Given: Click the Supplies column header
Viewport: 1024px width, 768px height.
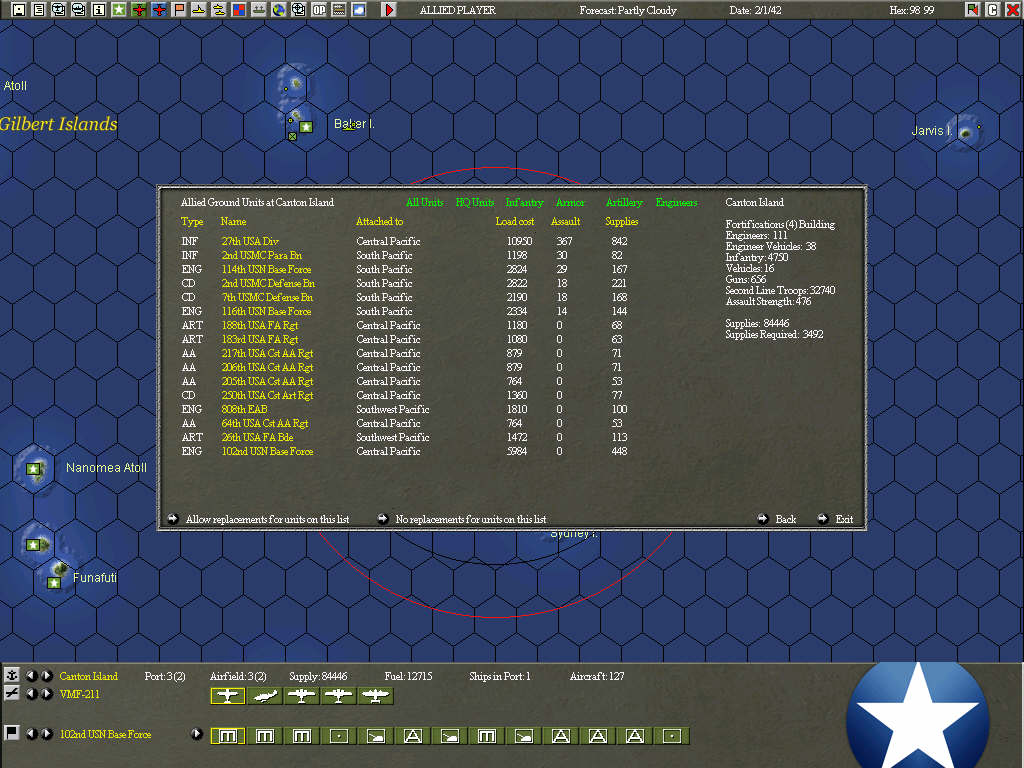Looking at the screenshot, I should tap(622, 222).
